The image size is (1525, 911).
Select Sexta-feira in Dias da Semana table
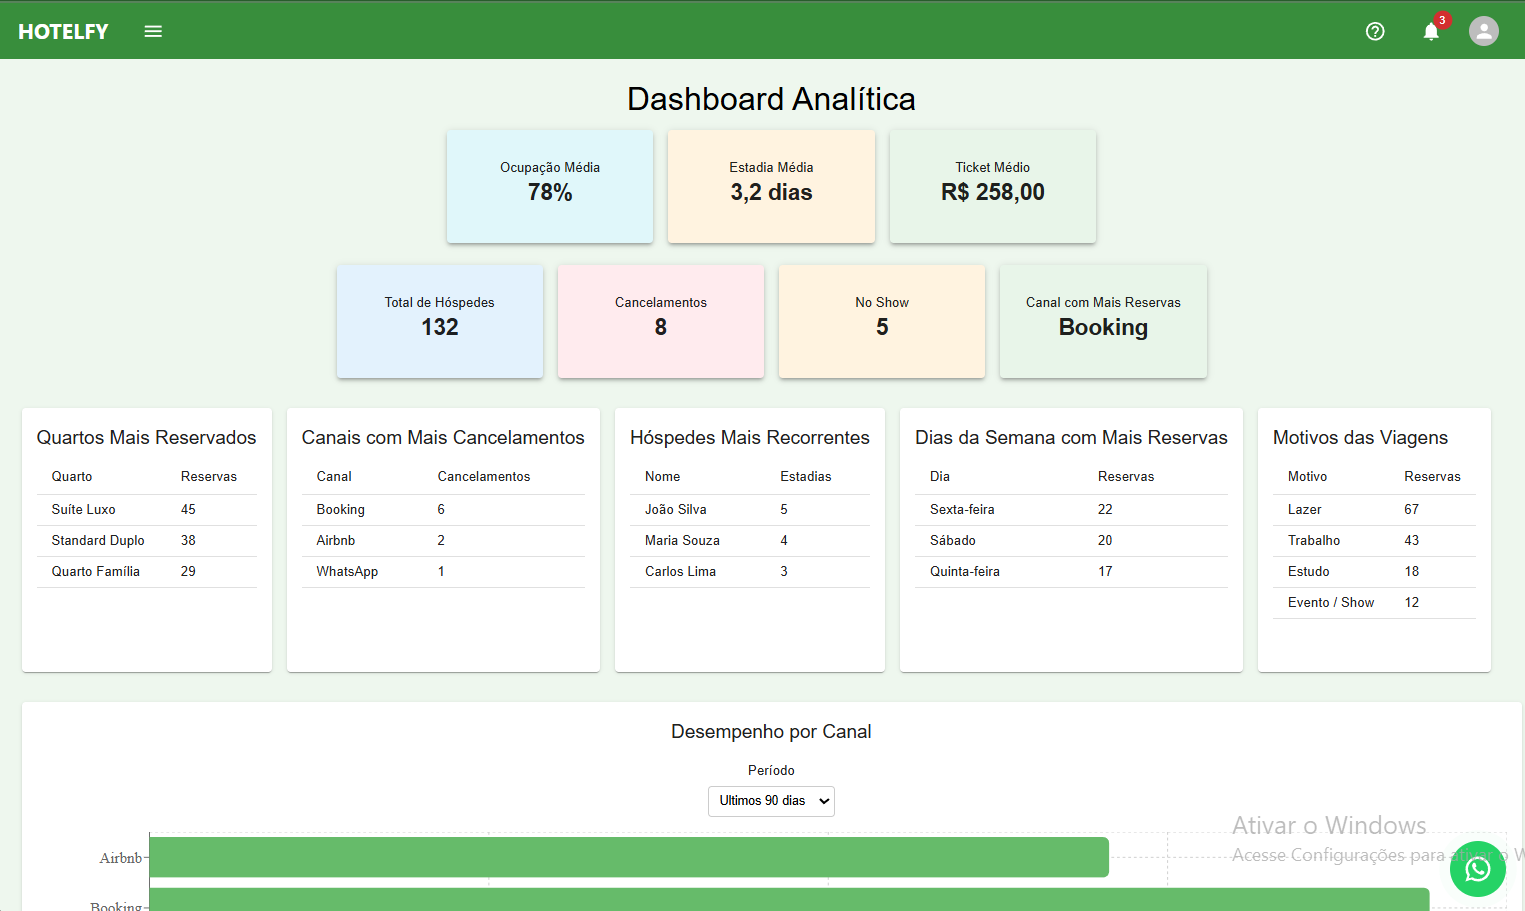pyautogui.click(x=964, y=509)
